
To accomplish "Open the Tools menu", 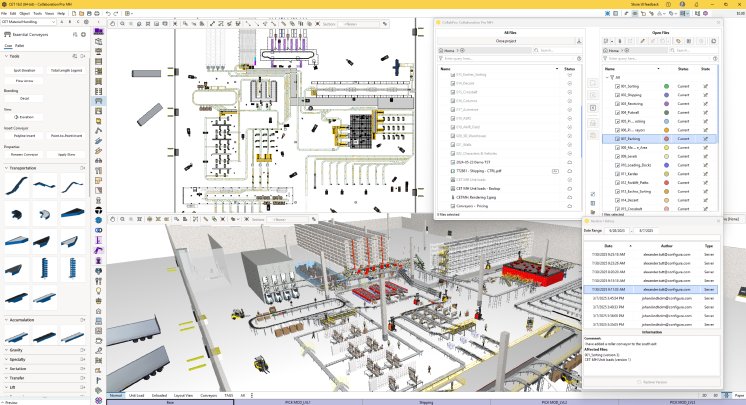I will point(35,13).
